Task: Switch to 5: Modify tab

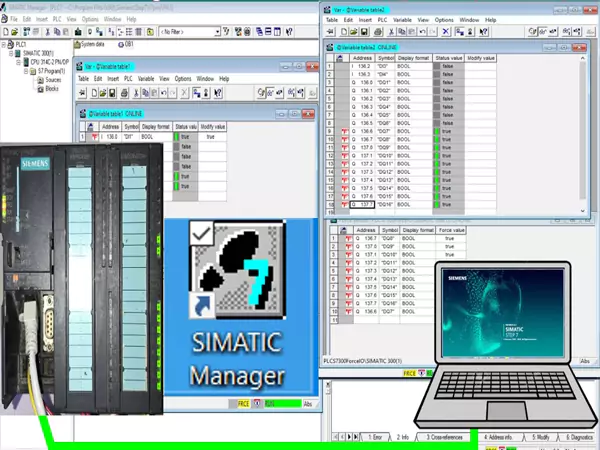Action: pyautogui.click(x=541, y=437)
